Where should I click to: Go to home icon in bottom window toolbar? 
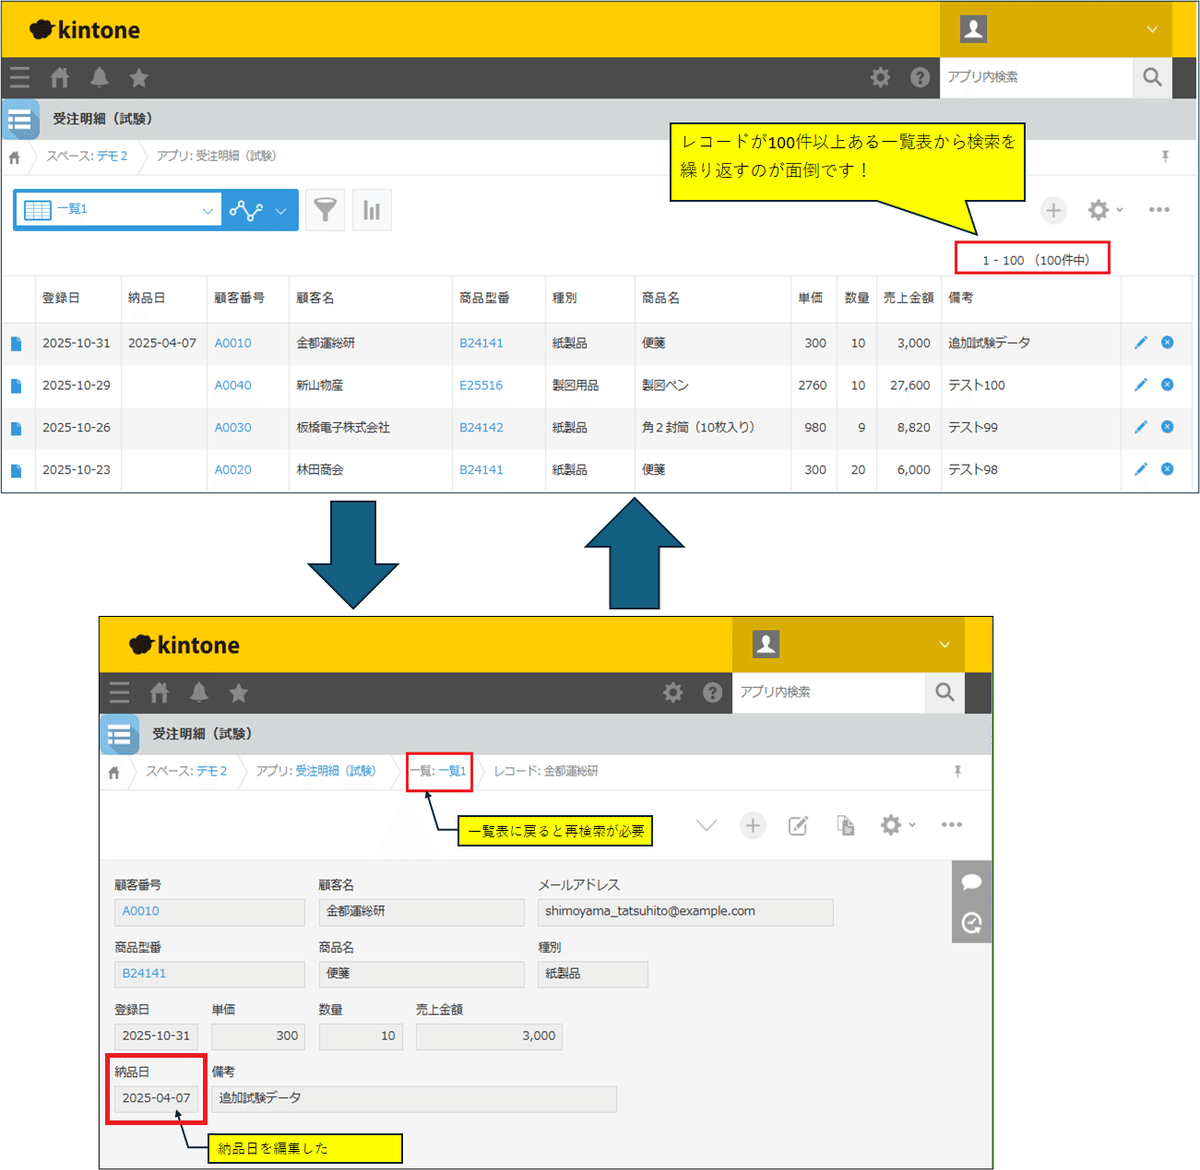point(159,692)
